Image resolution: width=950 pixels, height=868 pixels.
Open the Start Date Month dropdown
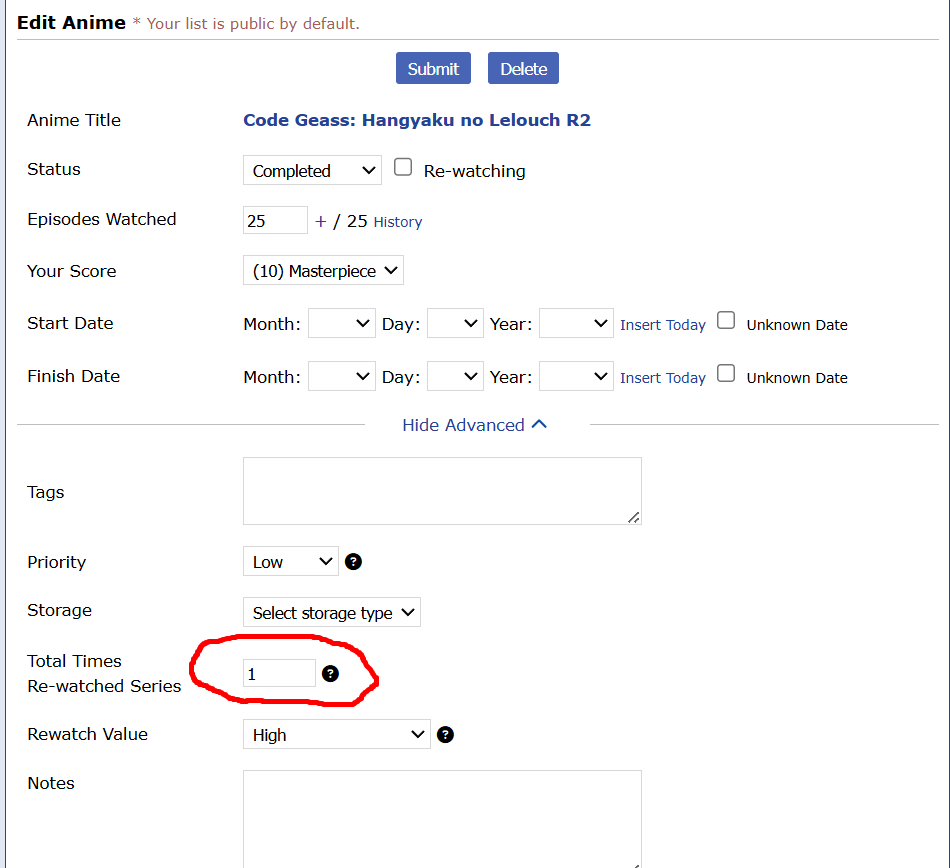click(342, 323)
